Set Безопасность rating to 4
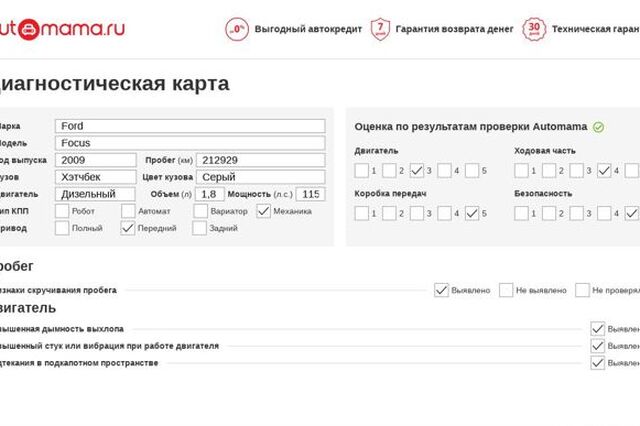640x426 pixels. pos(604,213)
